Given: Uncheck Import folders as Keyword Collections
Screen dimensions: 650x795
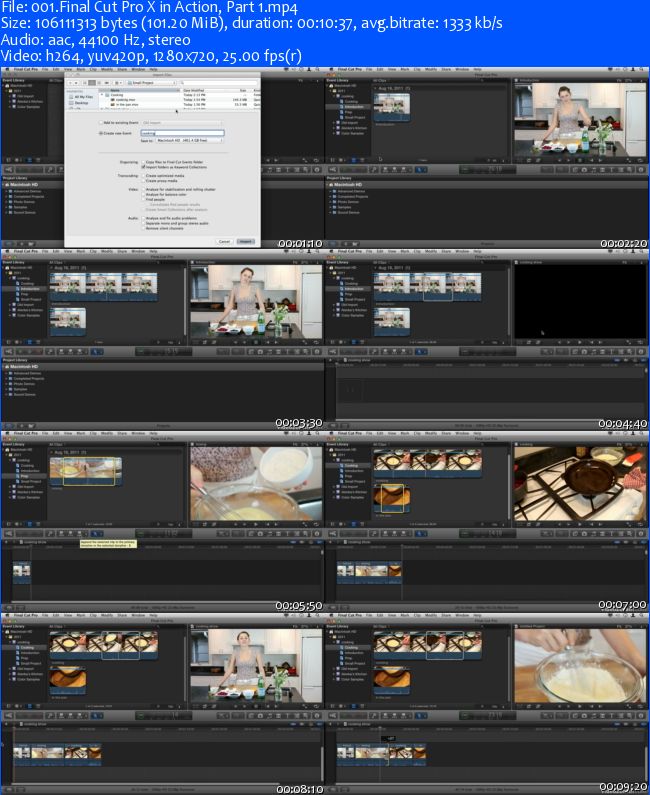Looking at the screenshot, I should coord(143,165).
